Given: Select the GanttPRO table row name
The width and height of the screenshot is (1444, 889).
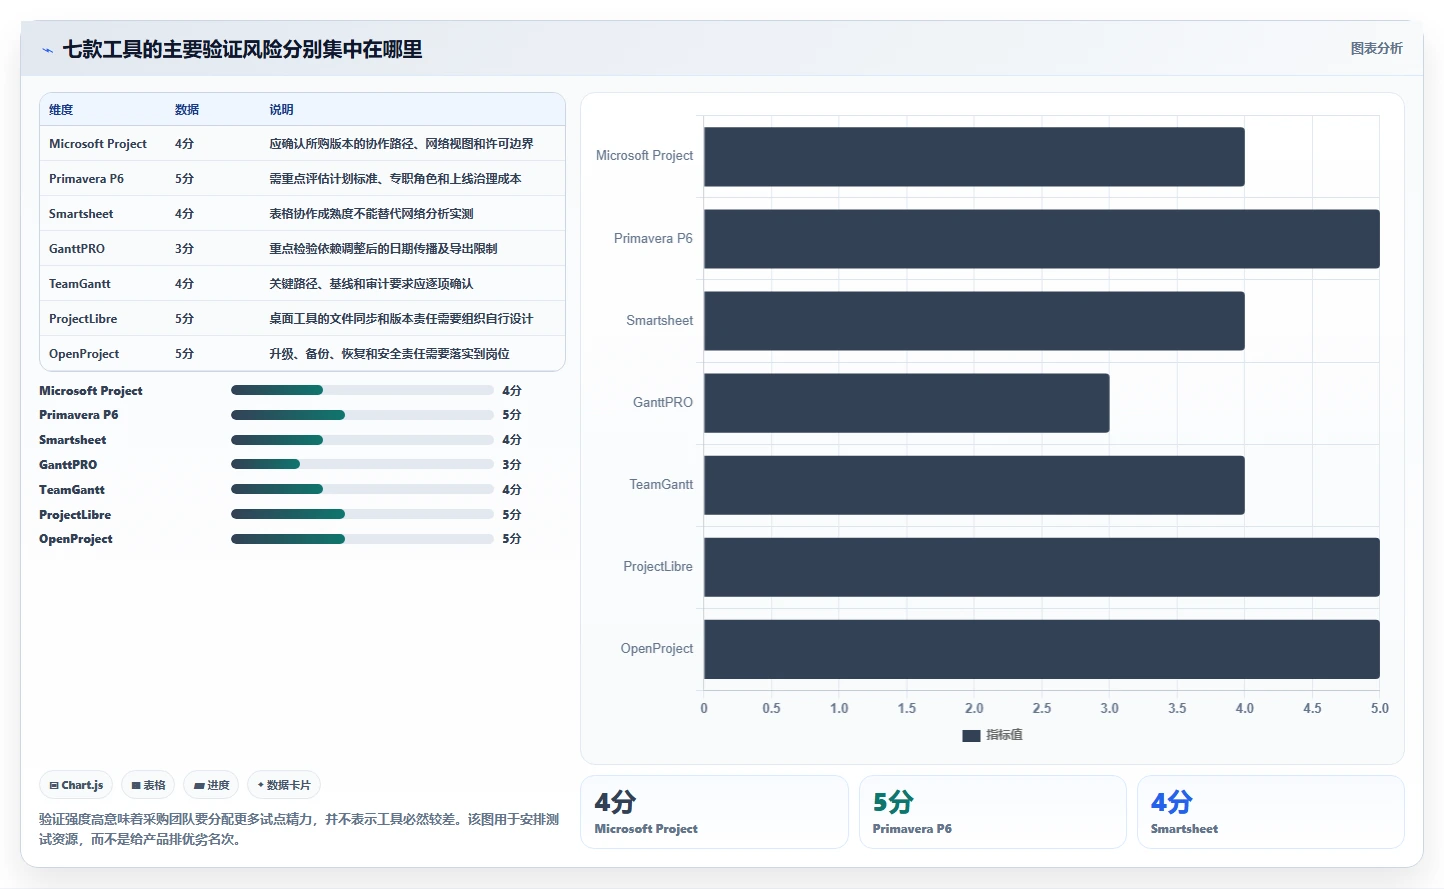Looking at the screenshot, I should (77, 249).
